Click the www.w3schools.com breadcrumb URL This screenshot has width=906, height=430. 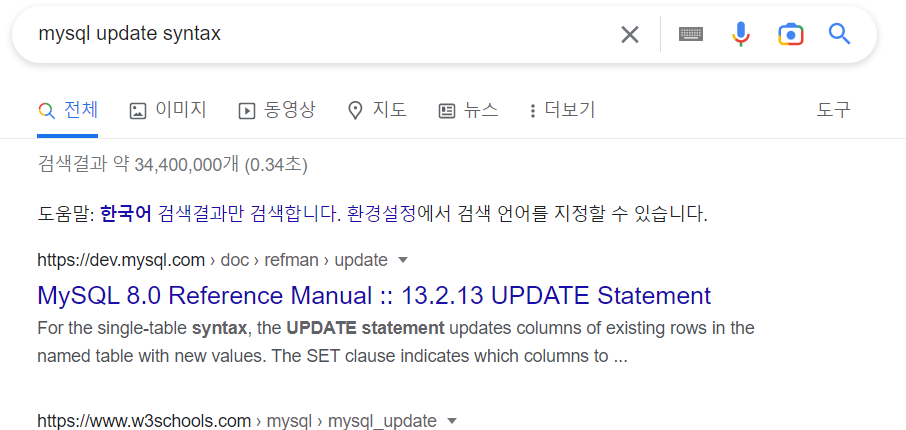click(x=237, y=421)
